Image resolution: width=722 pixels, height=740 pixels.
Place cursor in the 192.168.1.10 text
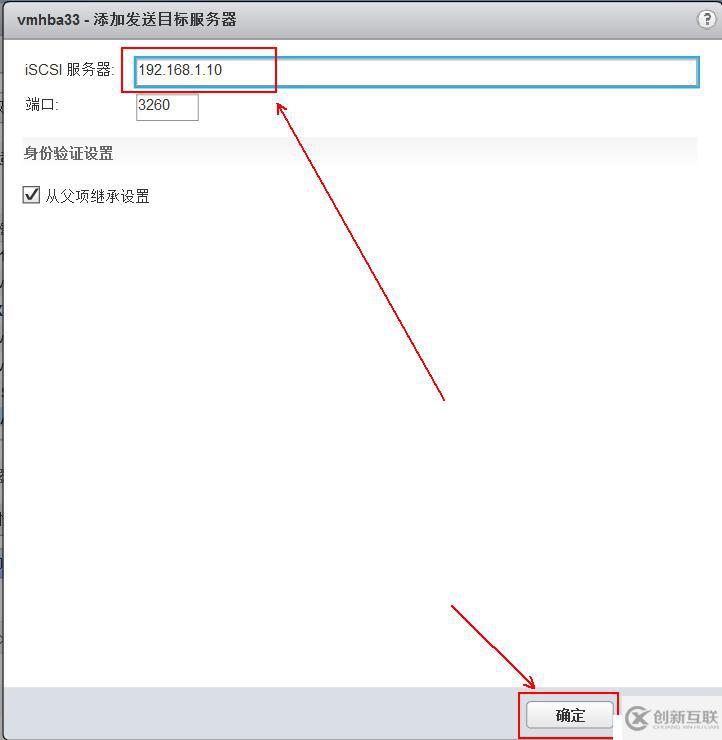180,70
